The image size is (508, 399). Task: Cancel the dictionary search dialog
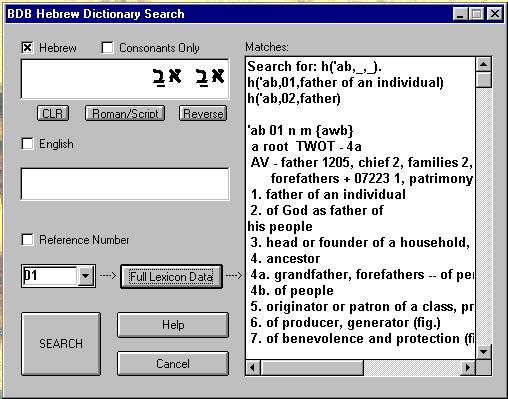pyautogui.click(x=173, y=363)
